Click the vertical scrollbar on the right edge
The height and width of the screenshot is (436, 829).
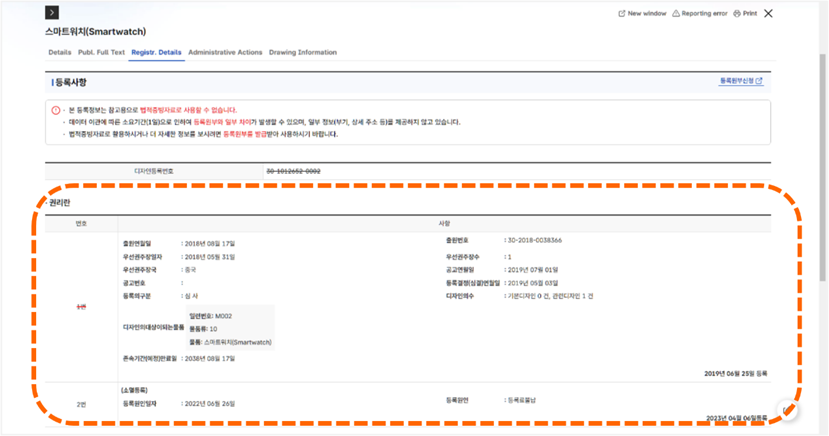[x=821, y=200]
